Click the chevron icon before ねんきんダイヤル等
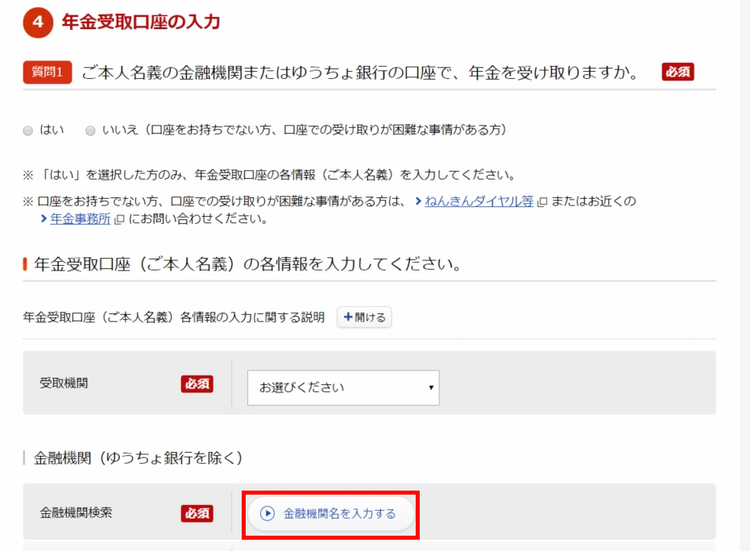The height and width of the screenshot is (551, 750). [x=418, y=201]
